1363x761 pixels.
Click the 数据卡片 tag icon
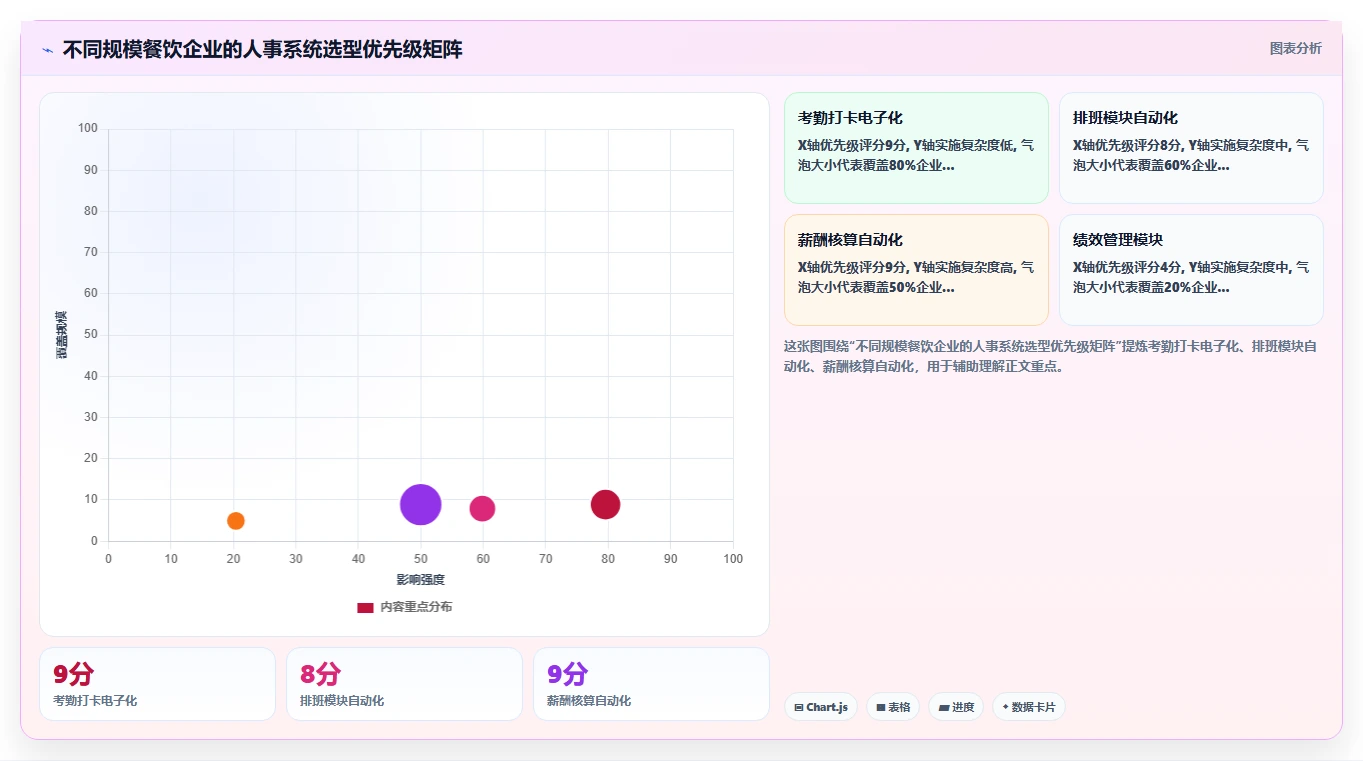pyautogui.click(x=1006, y=707)
